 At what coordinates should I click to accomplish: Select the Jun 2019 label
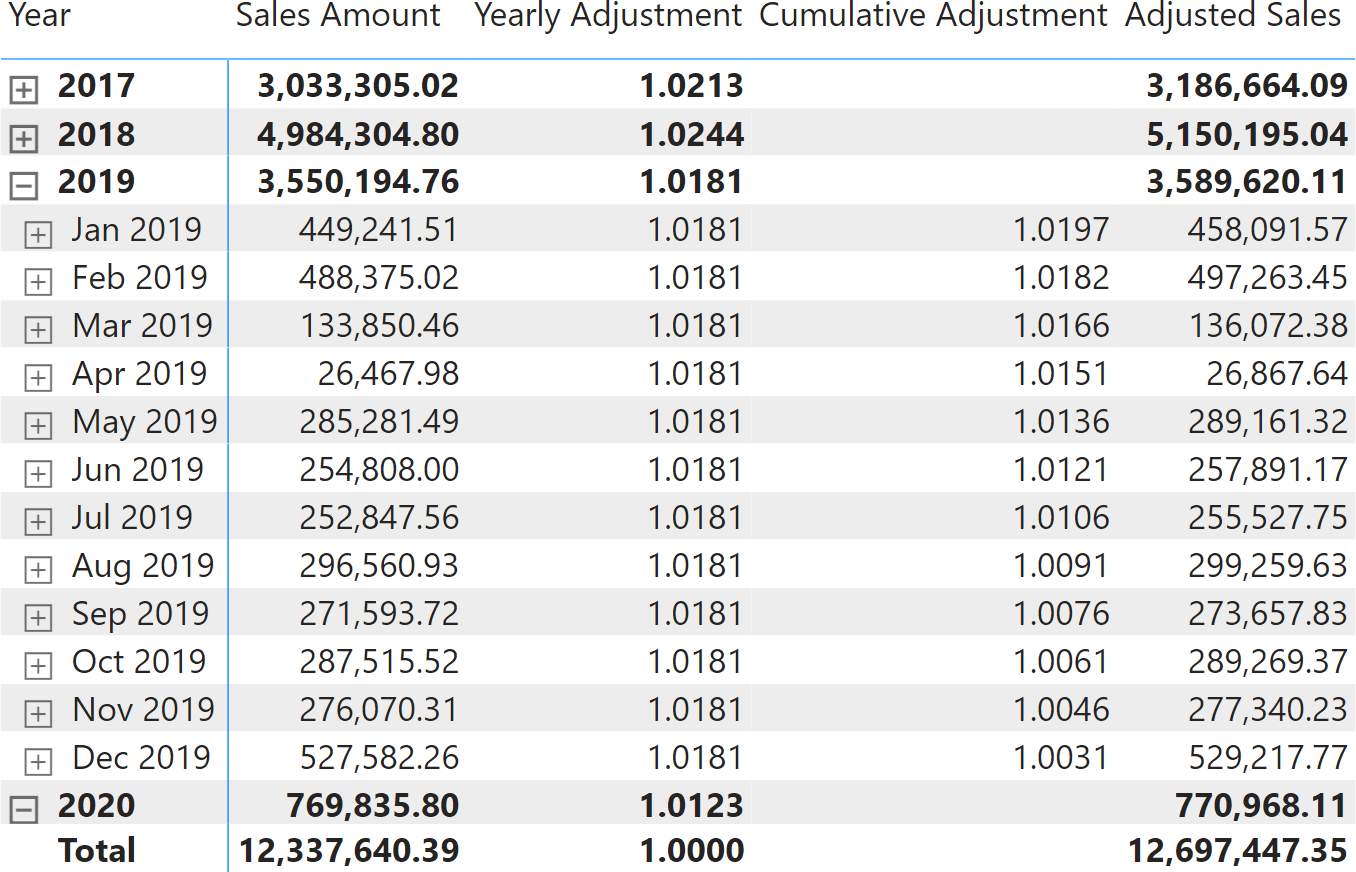click(x=138, y=470)
